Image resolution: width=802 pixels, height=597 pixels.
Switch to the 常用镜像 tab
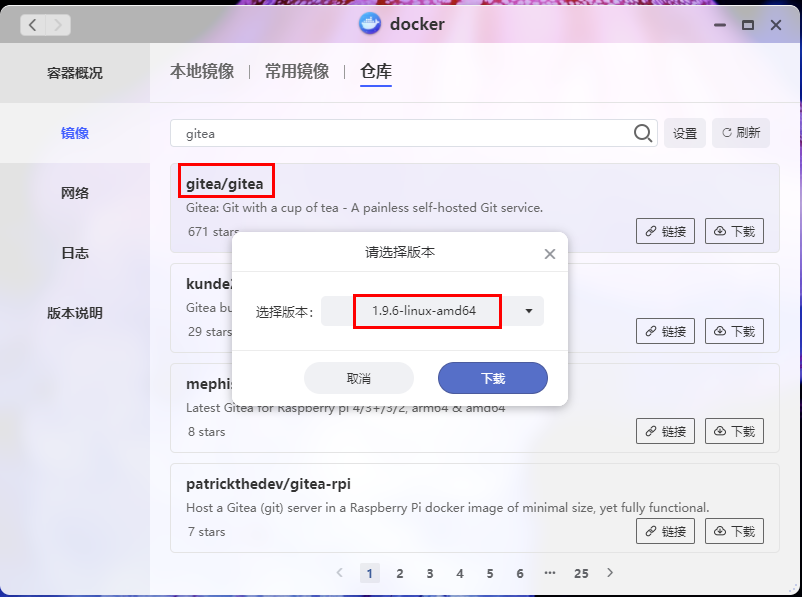pos(297,71)
